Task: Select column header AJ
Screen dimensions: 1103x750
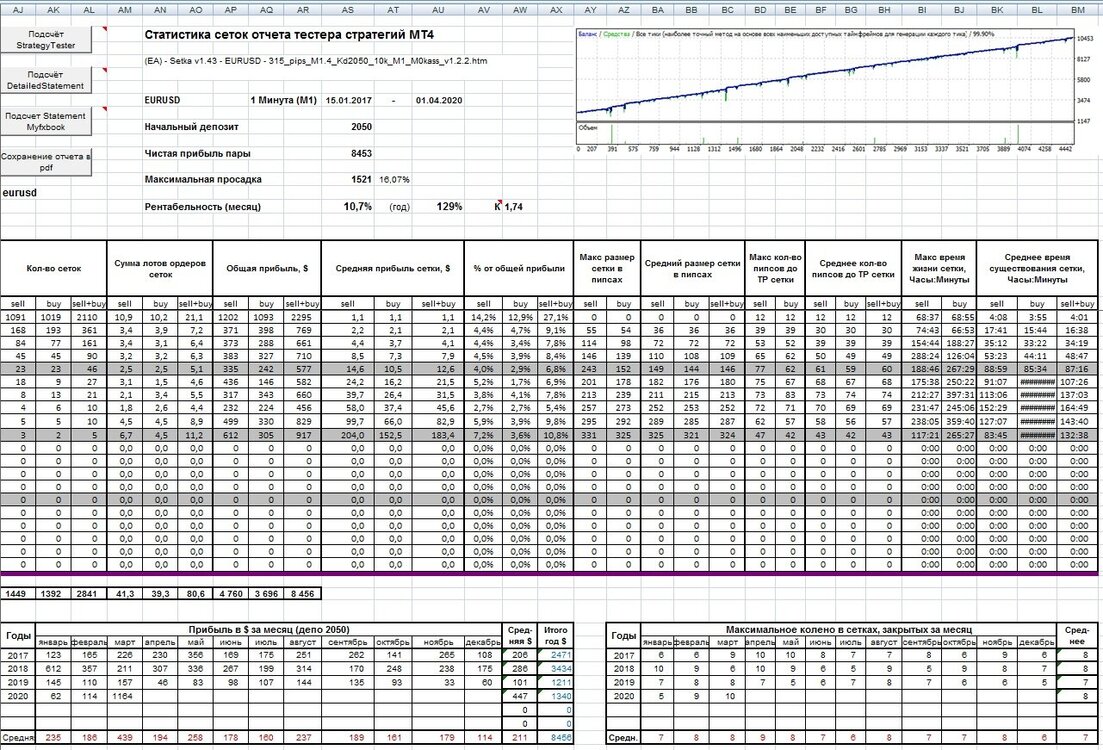Action: [18, 10]
